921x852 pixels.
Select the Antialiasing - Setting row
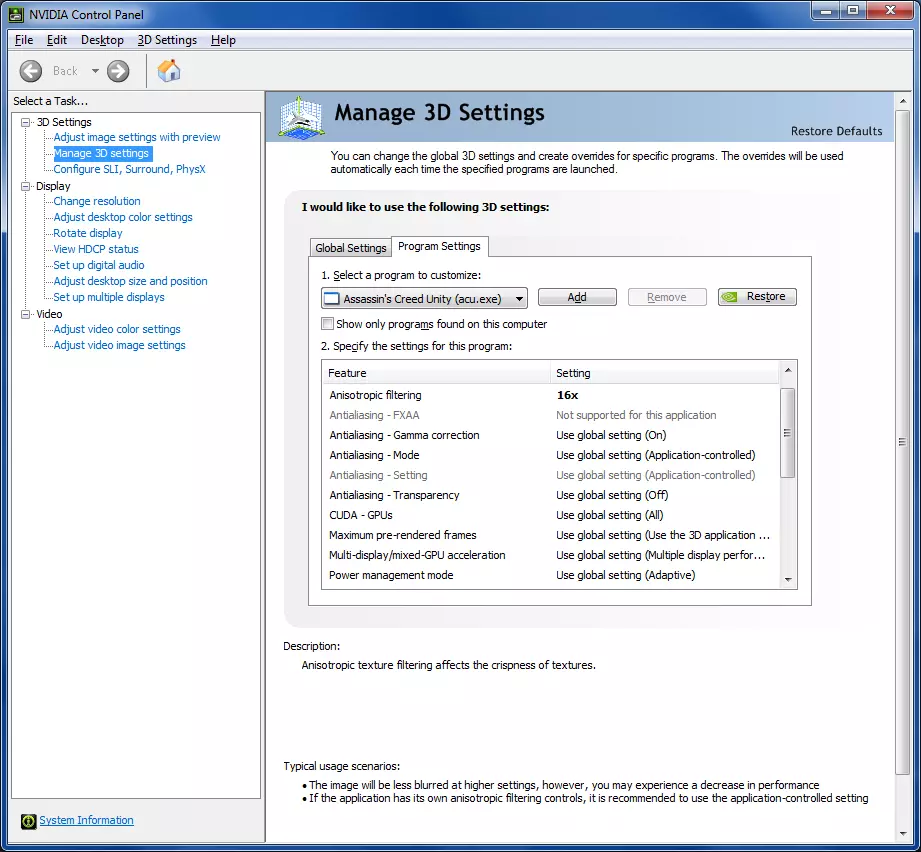point(551,475)
